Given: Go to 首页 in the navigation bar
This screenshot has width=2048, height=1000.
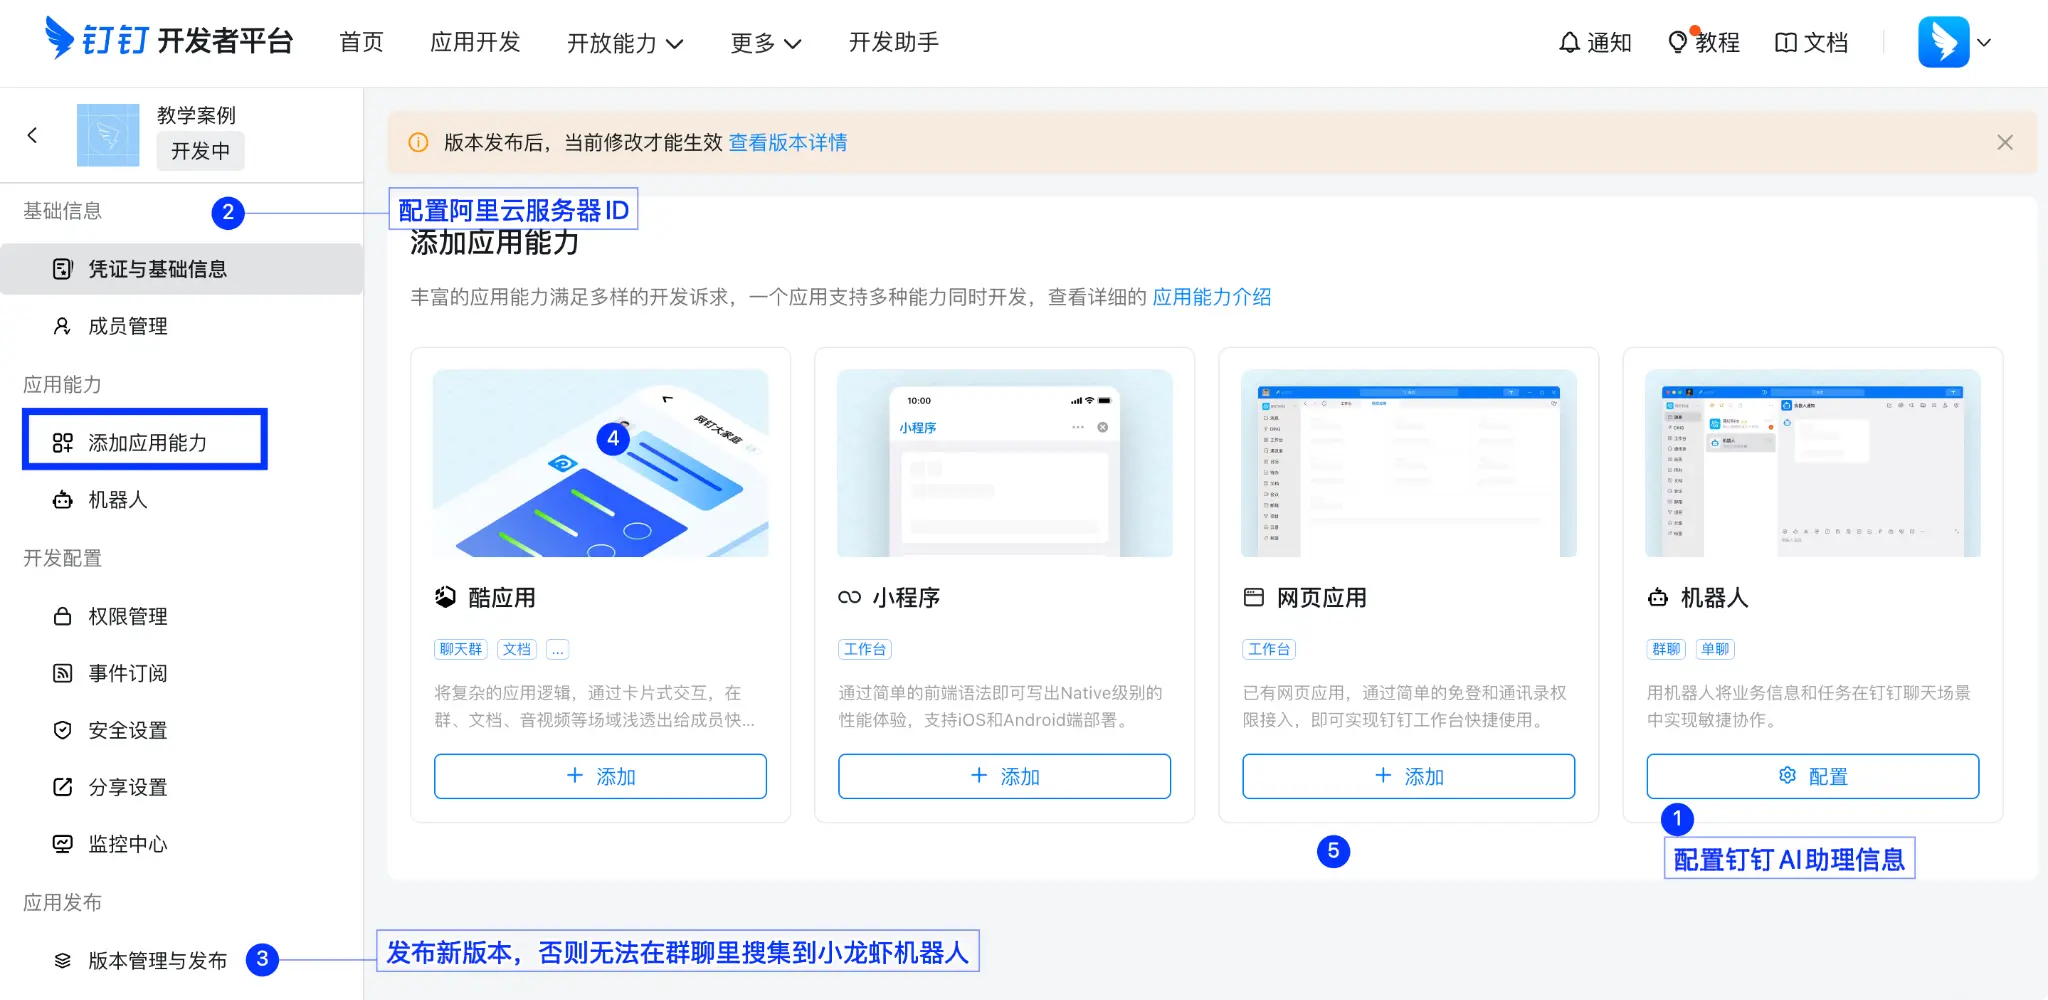Looking at the screenshot, I should (x=361, y=43).
